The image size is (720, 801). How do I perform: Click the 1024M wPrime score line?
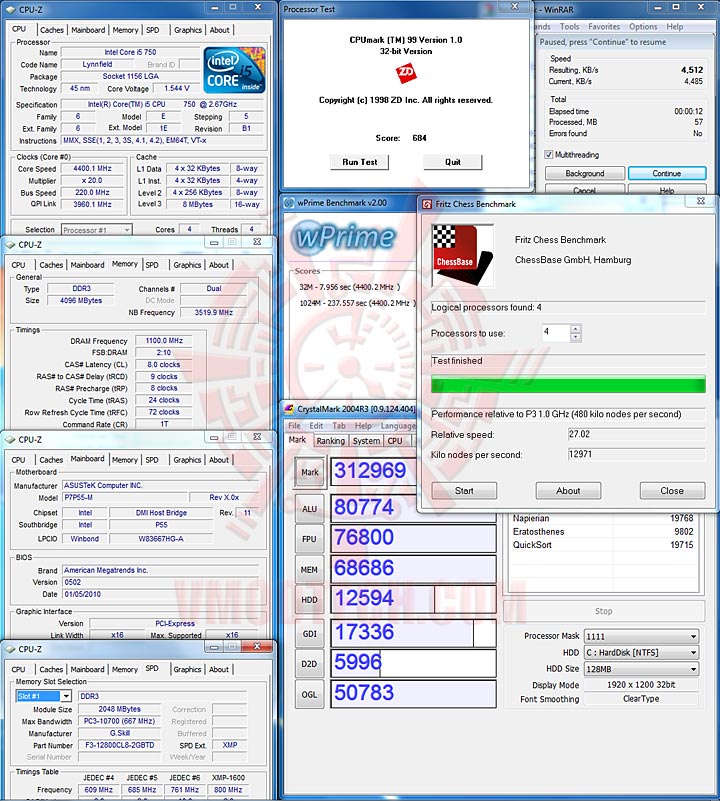click(357, 303)
